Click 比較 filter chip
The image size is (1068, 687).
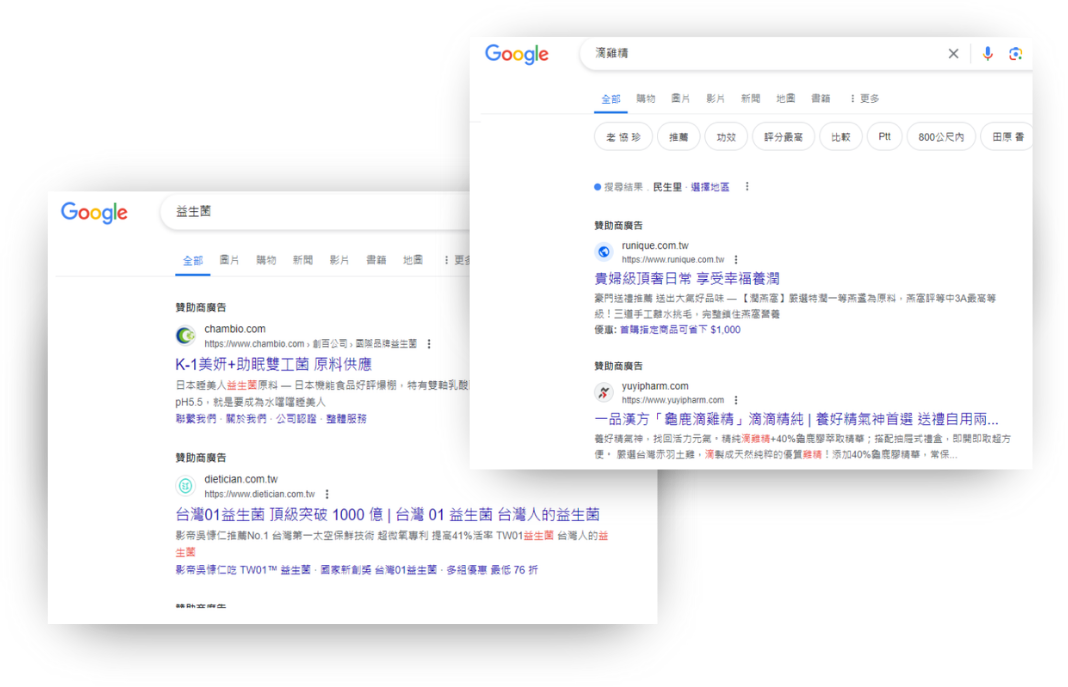pyautogui.click(x=841, y=137)
